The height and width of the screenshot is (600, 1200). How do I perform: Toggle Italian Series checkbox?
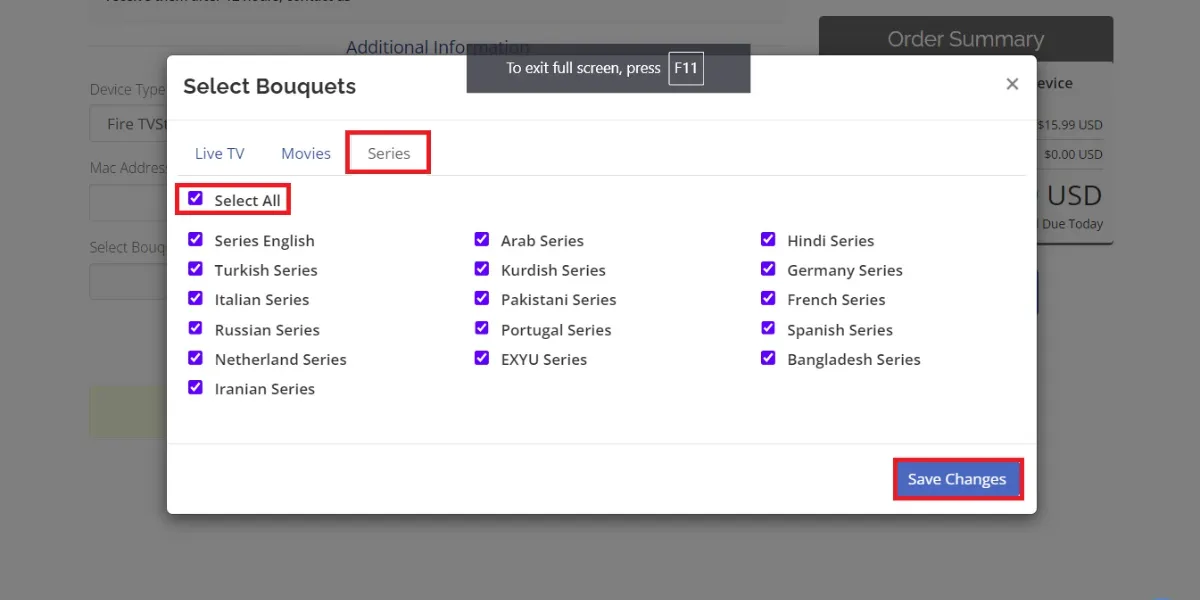tap(195, 298)
